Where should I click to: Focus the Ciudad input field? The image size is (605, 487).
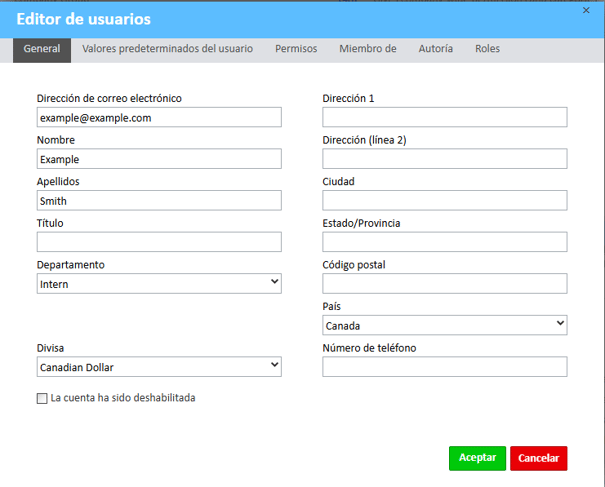click(444, 201)
